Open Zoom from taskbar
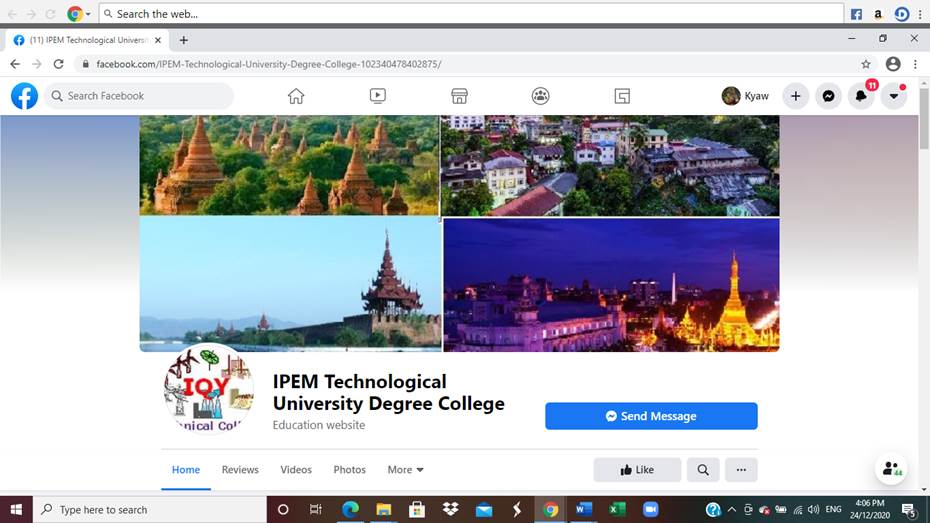Image resolution: width=930 pixels, height=523 pixels. pos(651,510)
